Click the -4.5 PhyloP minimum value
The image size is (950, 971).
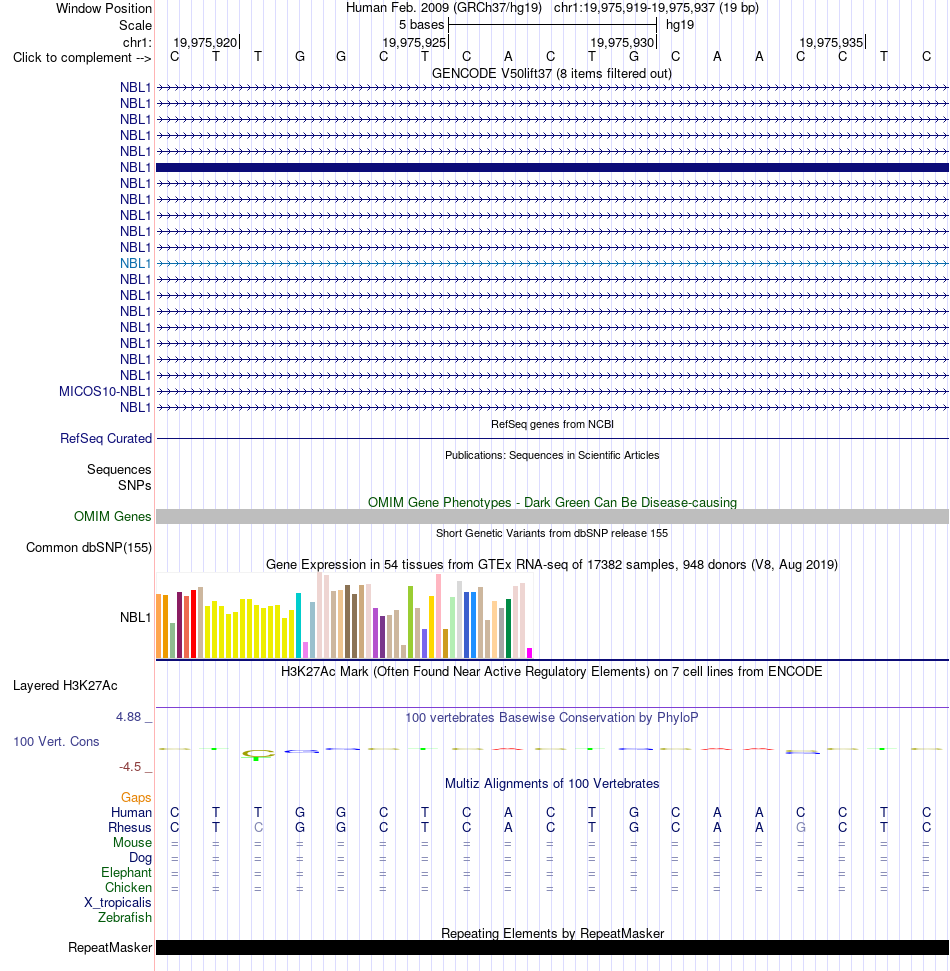tap(130, 767)
